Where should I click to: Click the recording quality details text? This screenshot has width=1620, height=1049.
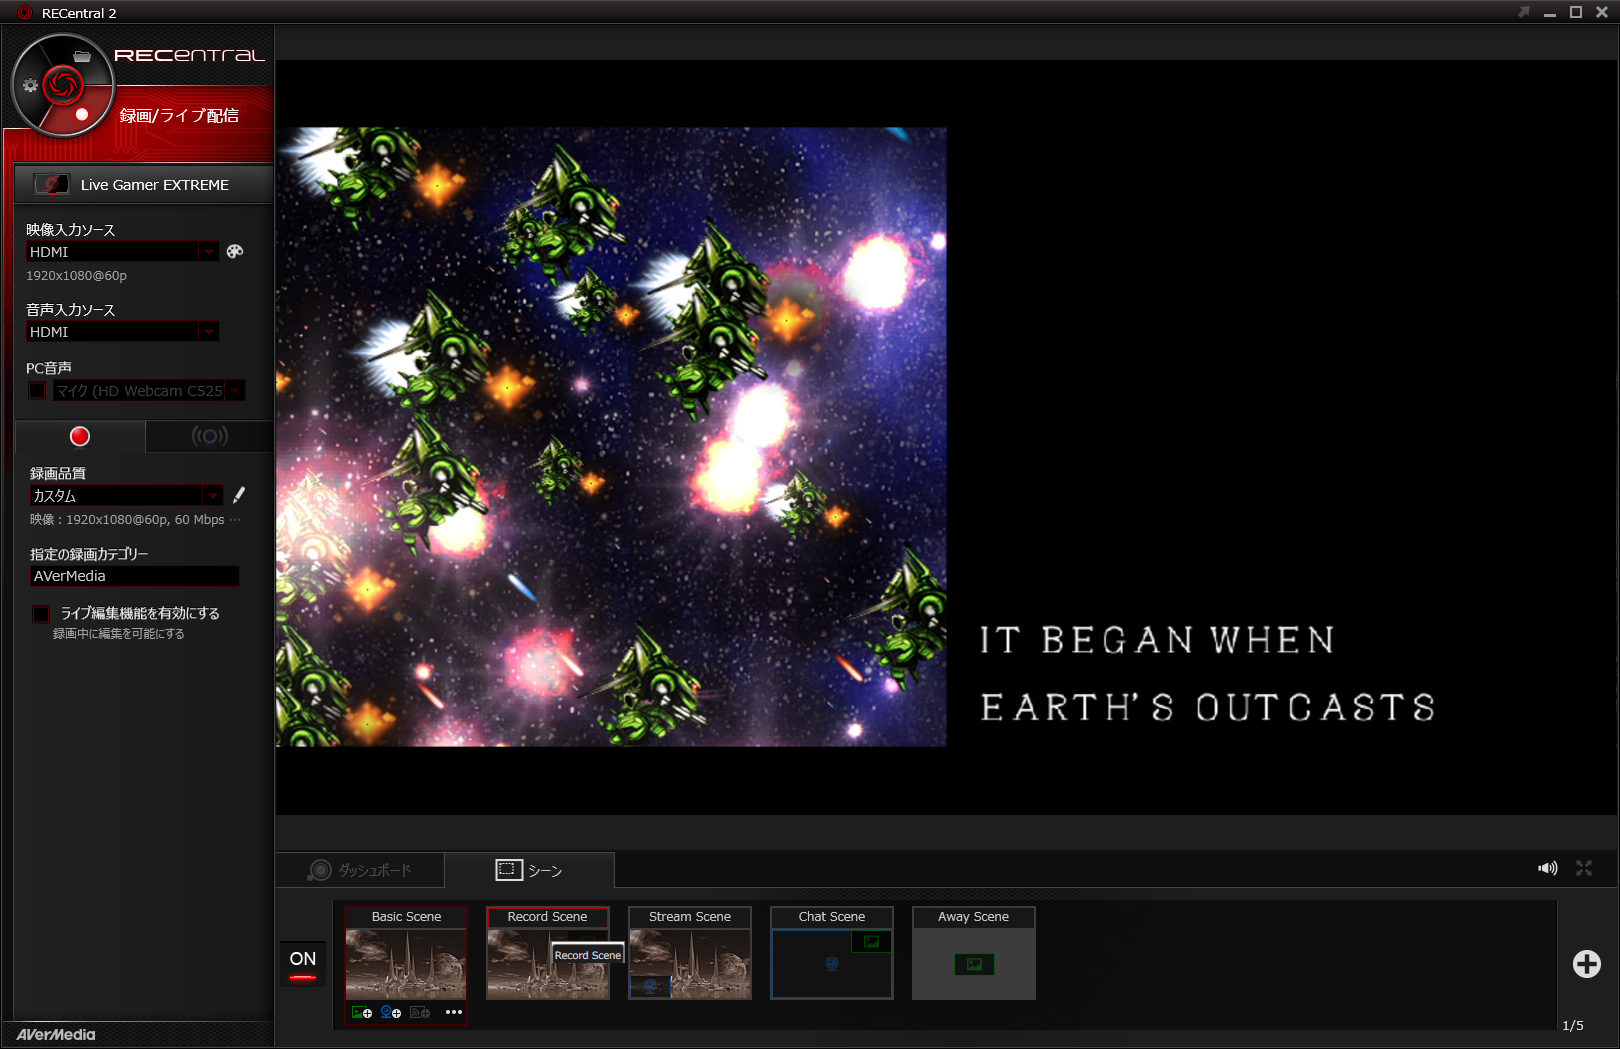pos(135,519)
